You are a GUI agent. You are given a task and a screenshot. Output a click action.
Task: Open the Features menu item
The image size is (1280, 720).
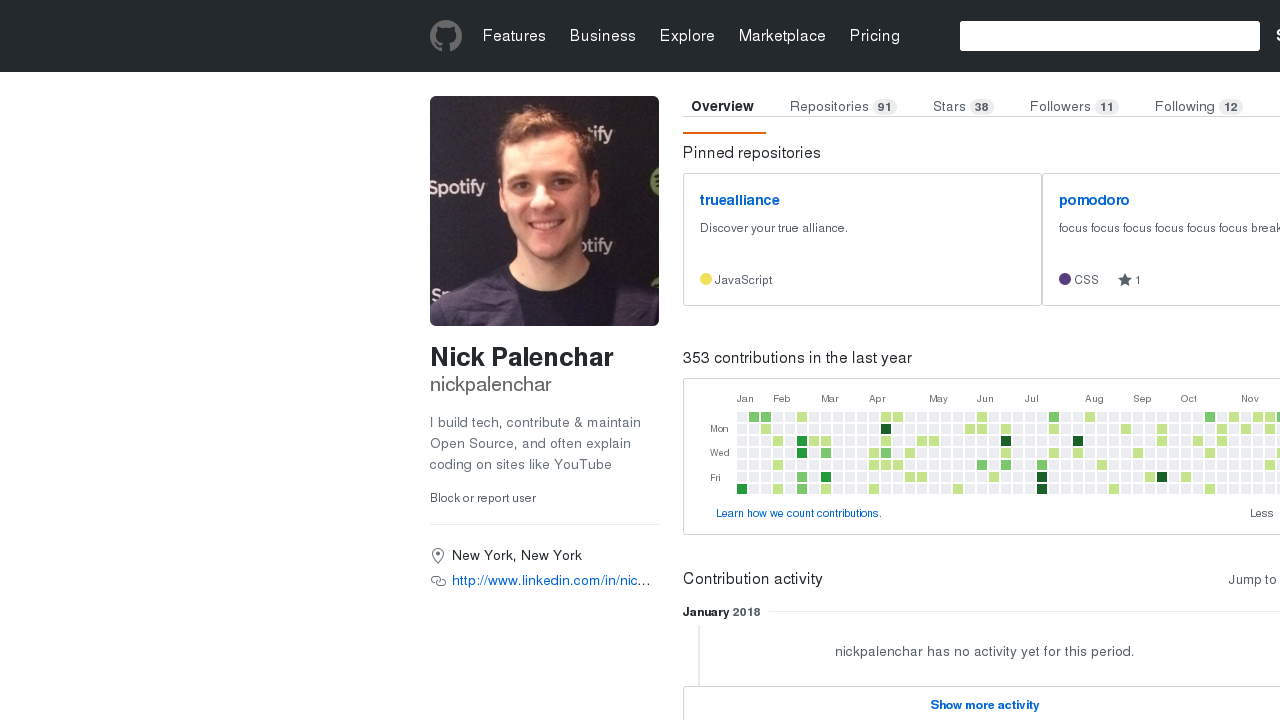click(x=514, y=36)
